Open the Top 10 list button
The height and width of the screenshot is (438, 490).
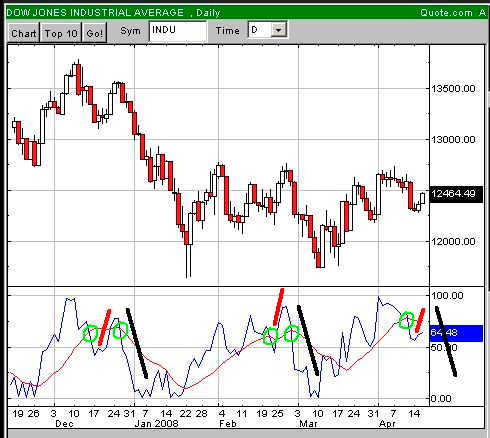coord(61,33)
